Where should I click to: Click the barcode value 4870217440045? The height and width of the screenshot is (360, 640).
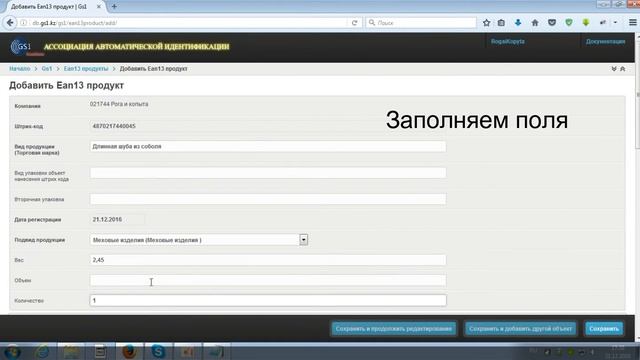(x=114, y=126)
